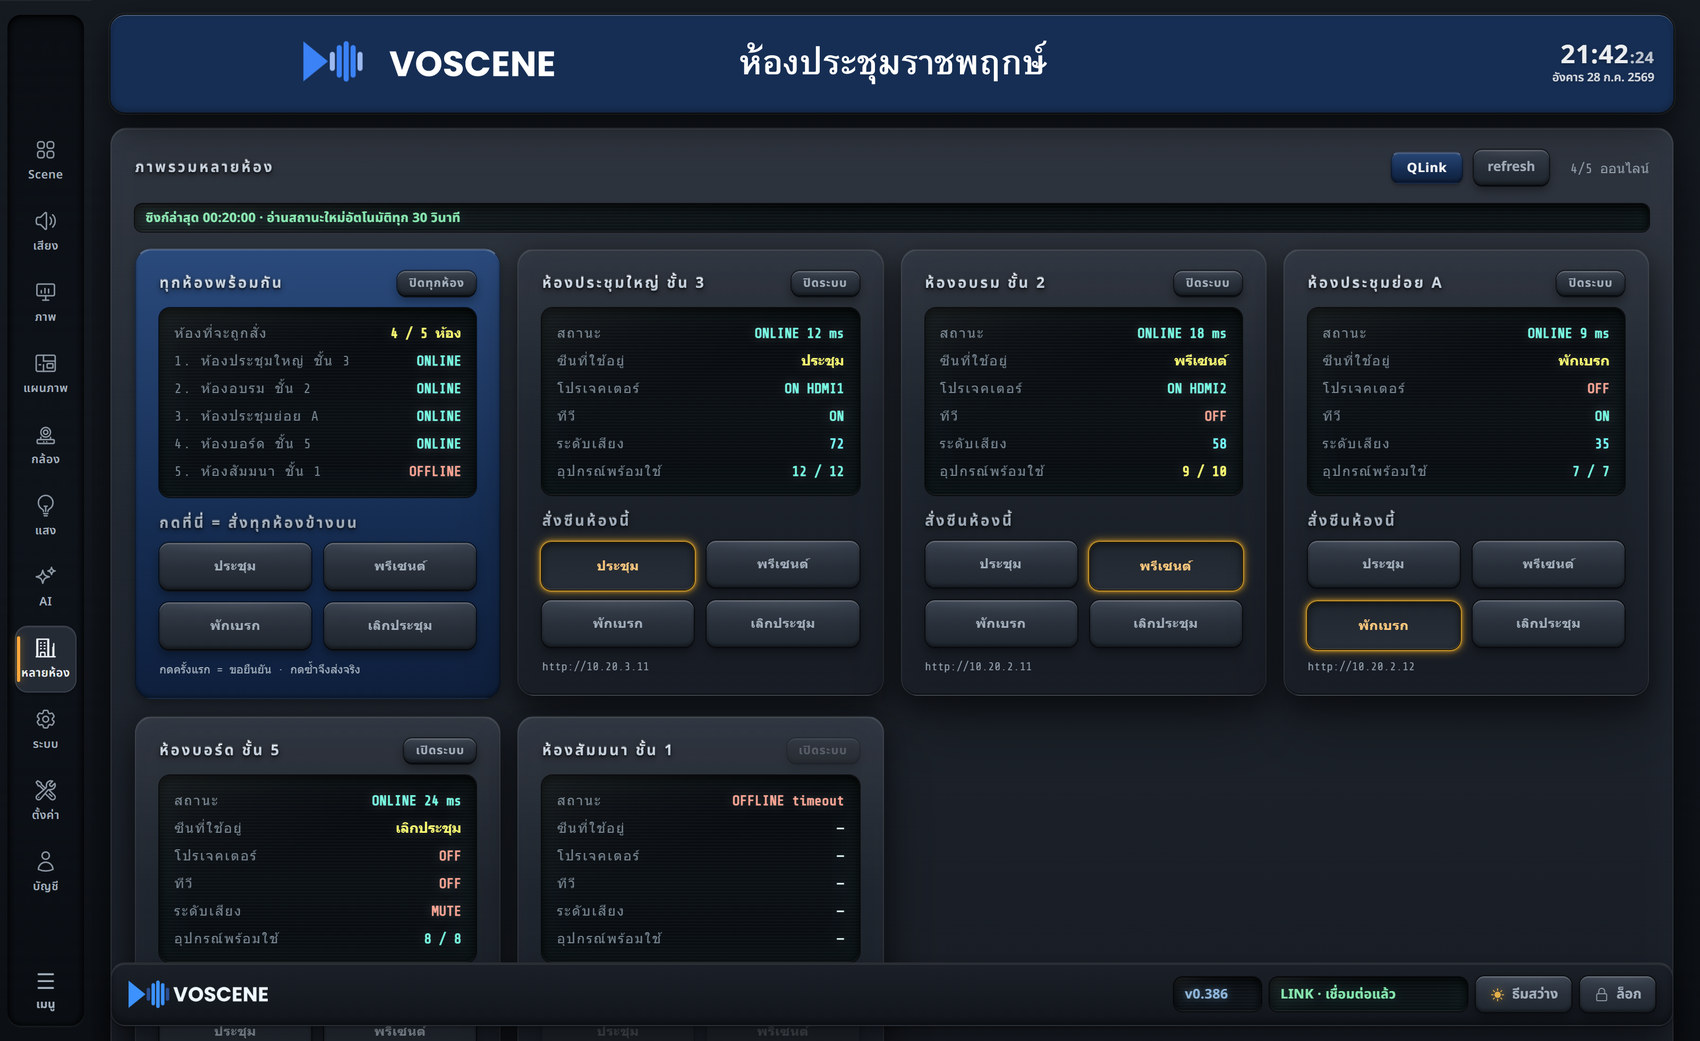Click row 3. ห้องประชุมย่อย A in all-rooms list
The height and width of the screenshot is (1041, 1700).
point(318,416)
